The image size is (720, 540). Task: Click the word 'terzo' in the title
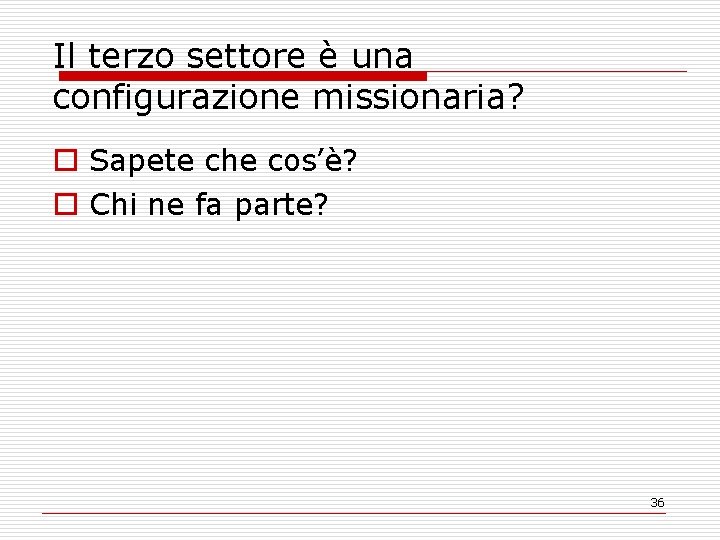click(131, 56)
